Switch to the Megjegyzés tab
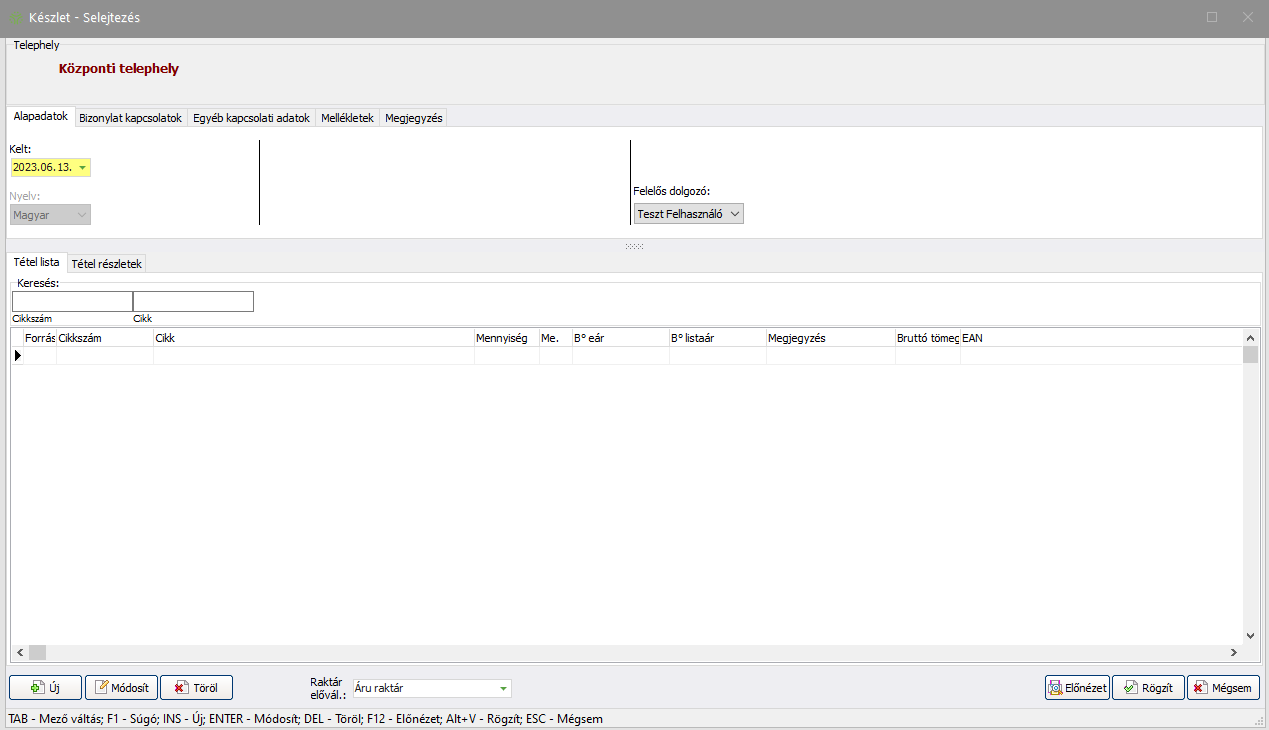This screenshot has width=1269, height=730. [x=414, y=118]
